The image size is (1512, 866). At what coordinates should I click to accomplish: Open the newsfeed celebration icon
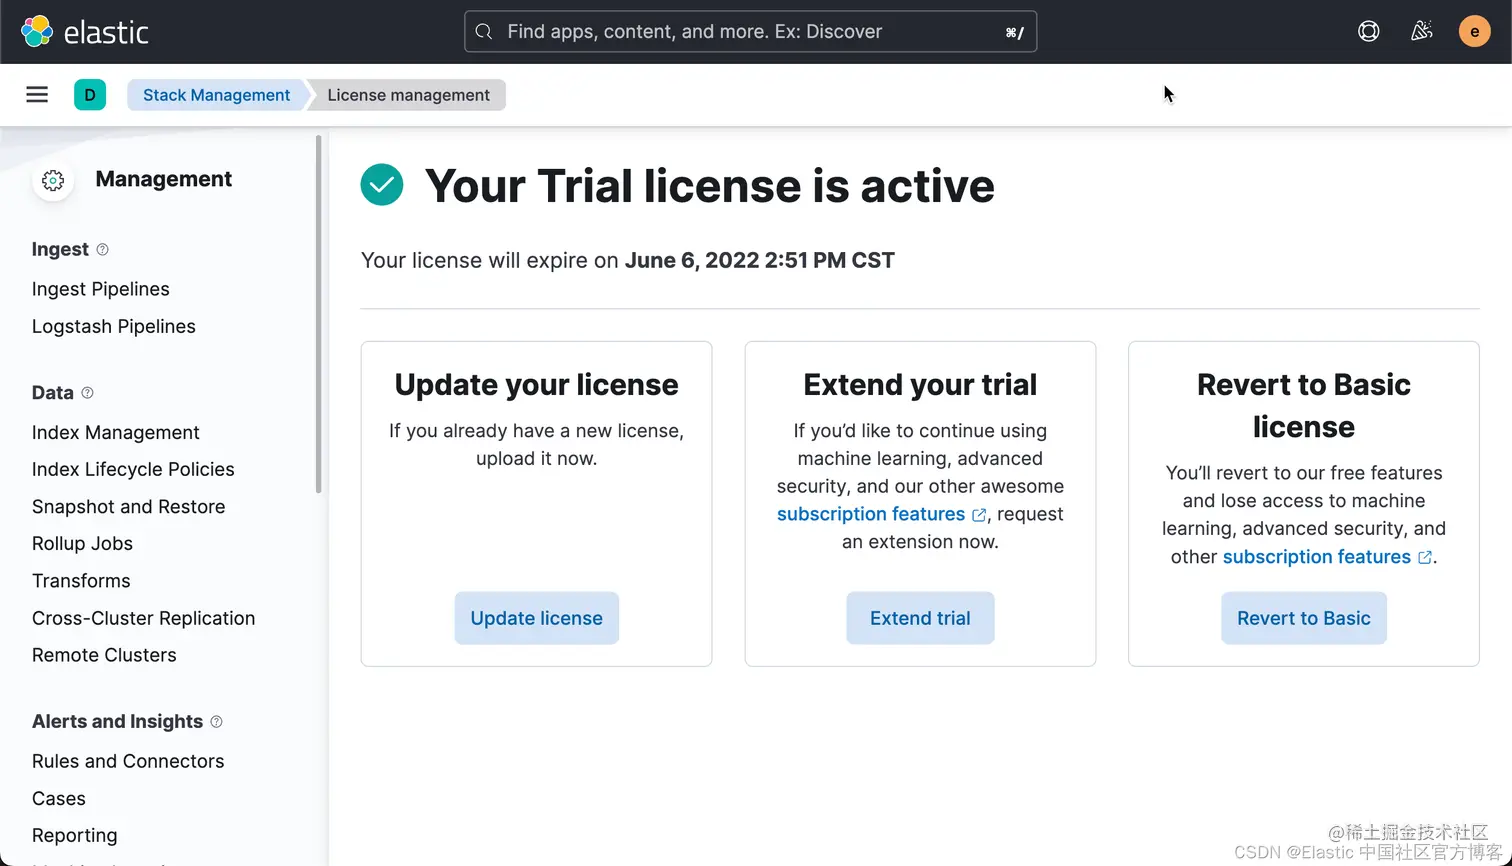(1421, 32)
